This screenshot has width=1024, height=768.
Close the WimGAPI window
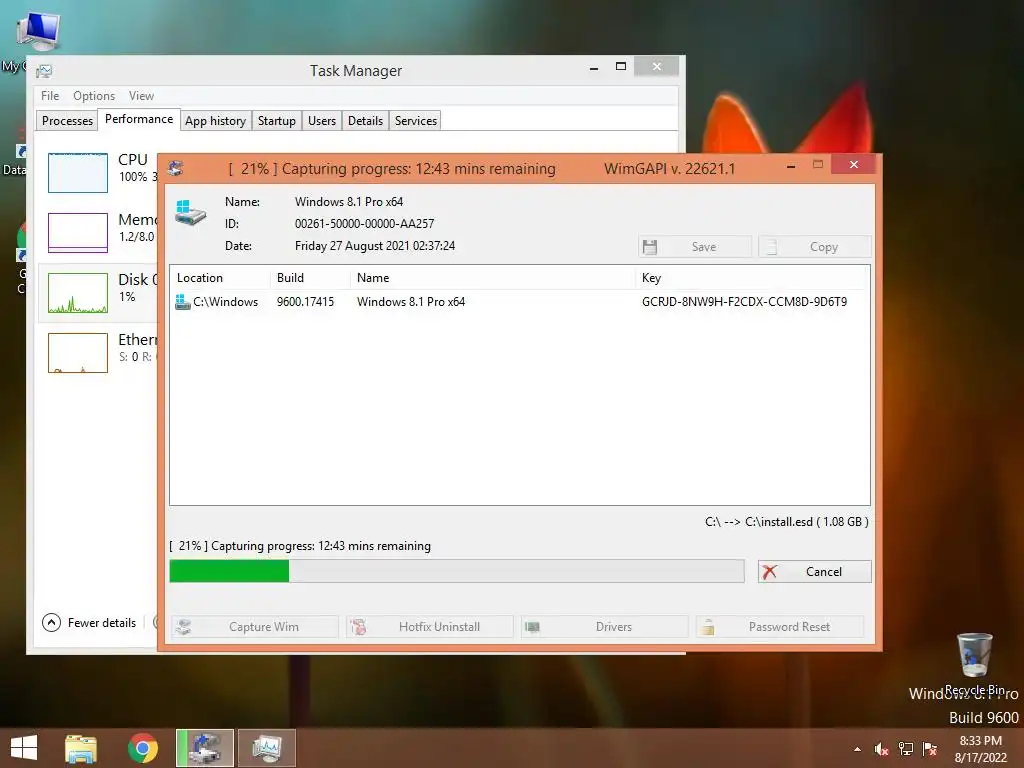tap(854, 164)
